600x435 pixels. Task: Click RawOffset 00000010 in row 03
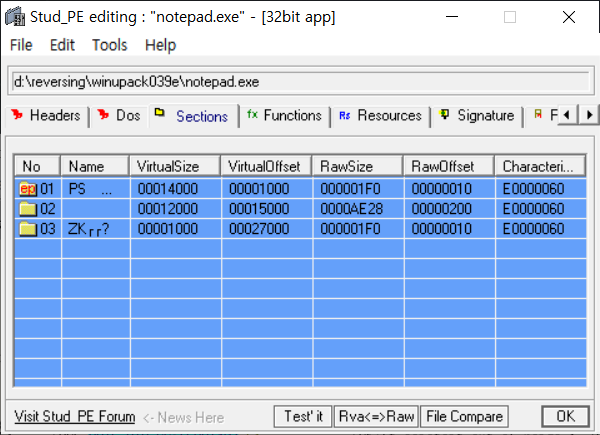441,229
